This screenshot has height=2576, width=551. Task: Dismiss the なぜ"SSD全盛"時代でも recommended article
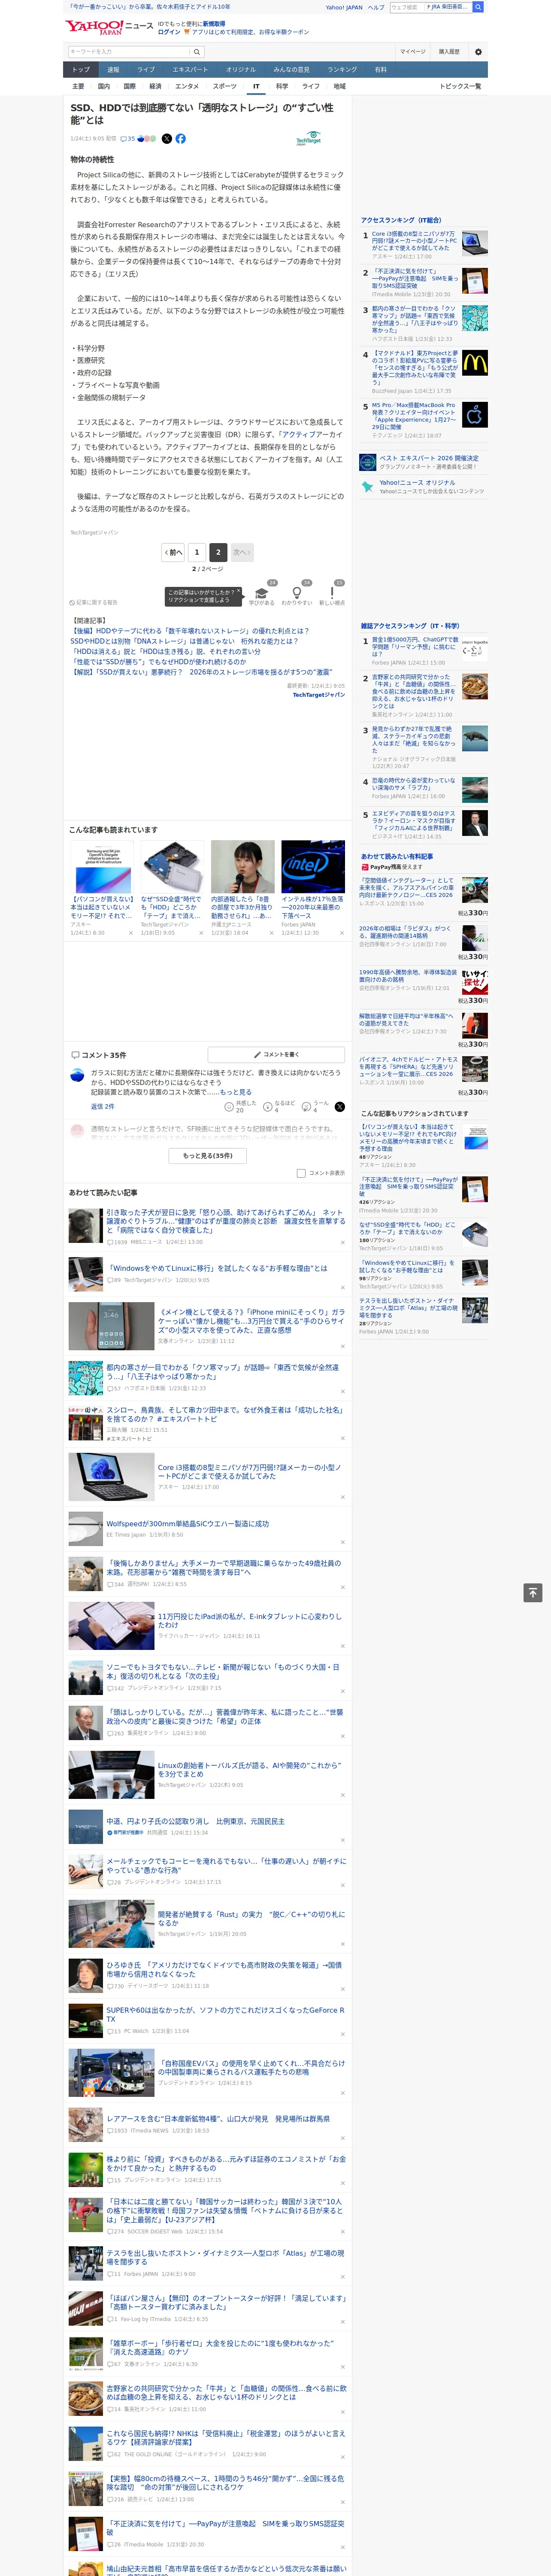[x=201, y=933]
